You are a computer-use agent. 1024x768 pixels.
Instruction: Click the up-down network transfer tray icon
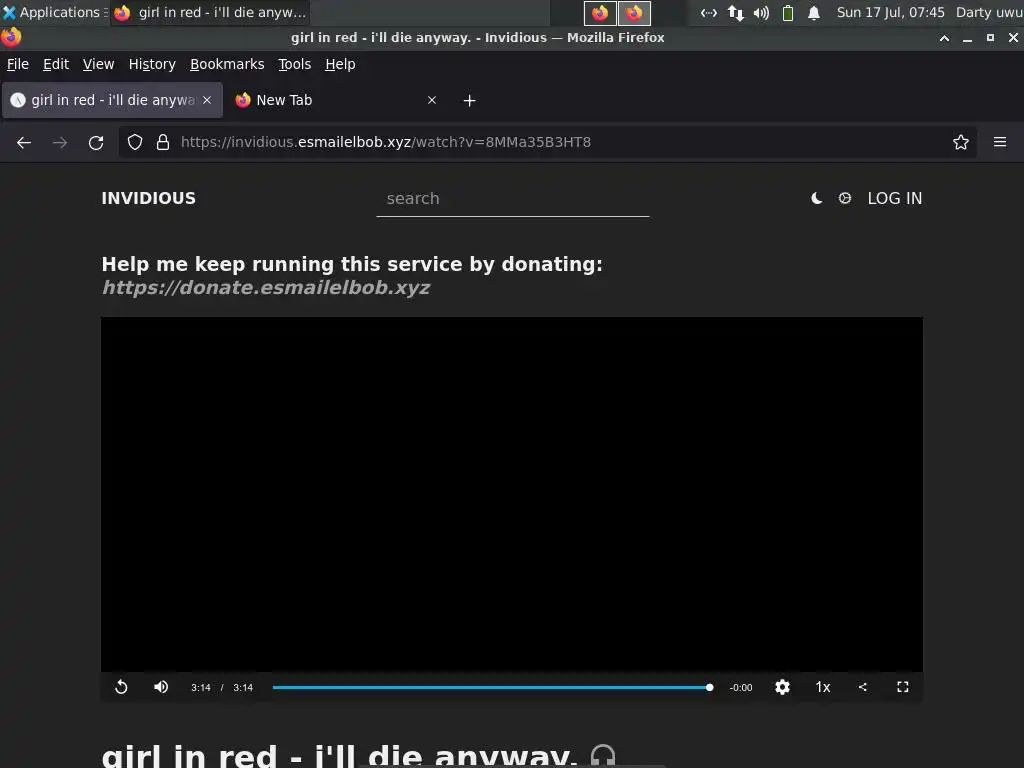click(x=736, y=12)
